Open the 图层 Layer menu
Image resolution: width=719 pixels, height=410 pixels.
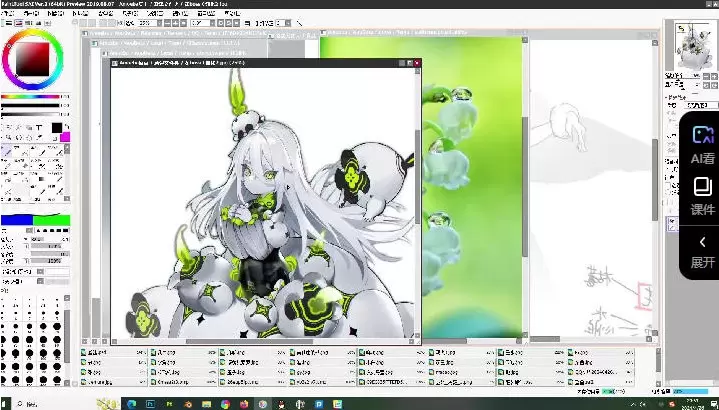coord(80,13)
